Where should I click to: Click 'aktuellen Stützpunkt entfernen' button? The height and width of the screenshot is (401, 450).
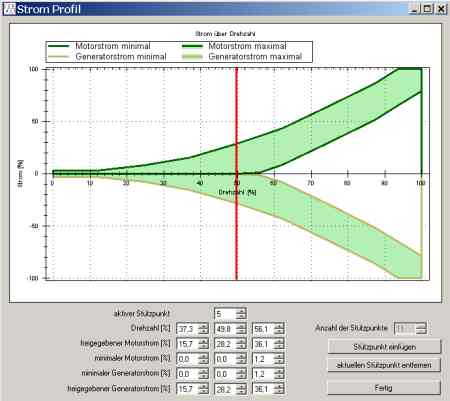pos(384,365)
